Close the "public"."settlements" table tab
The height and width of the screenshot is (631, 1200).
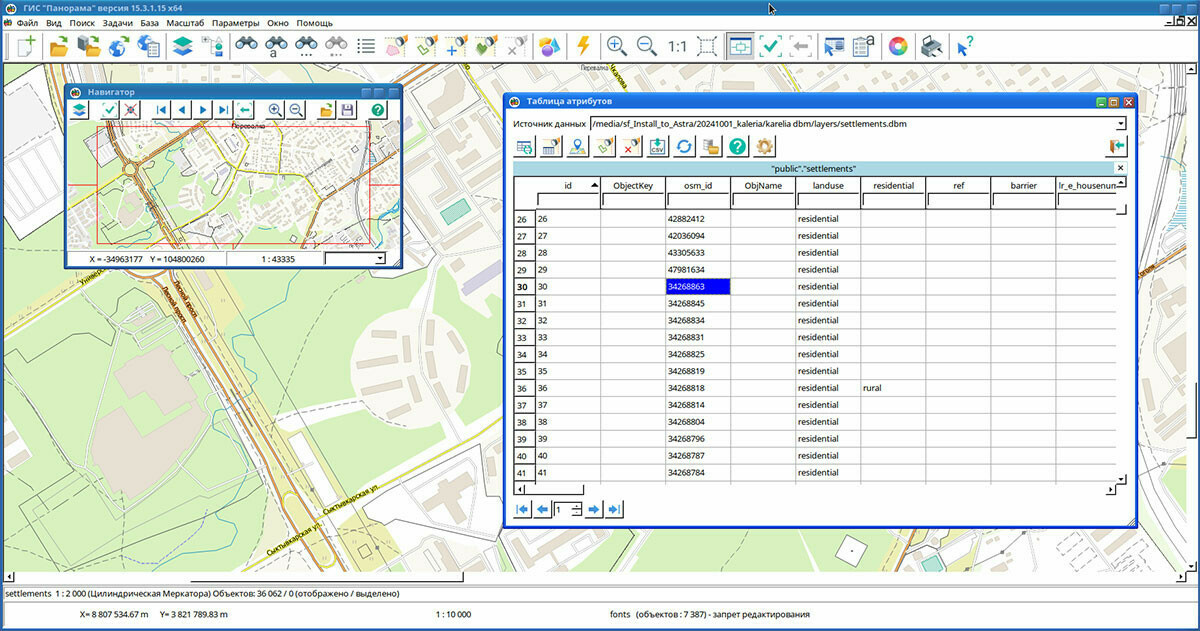1120,168
